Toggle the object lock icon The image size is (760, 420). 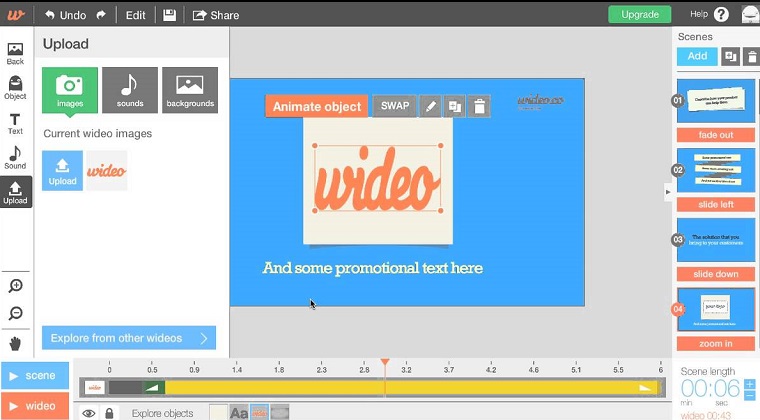tap(109, 413)
